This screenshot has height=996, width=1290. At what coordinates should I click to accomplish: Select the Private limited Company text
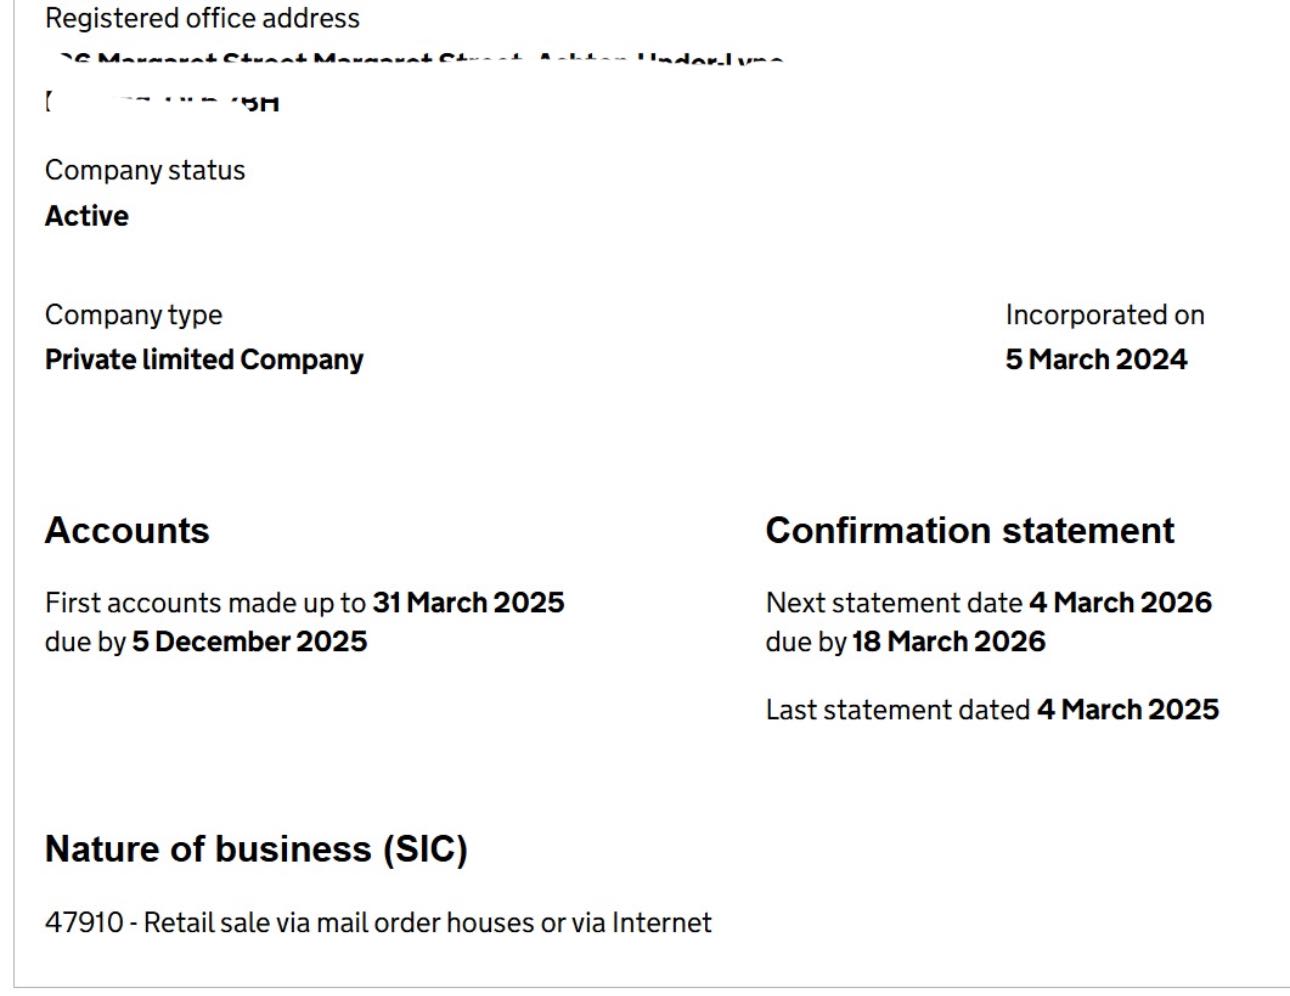click(204, 360)
